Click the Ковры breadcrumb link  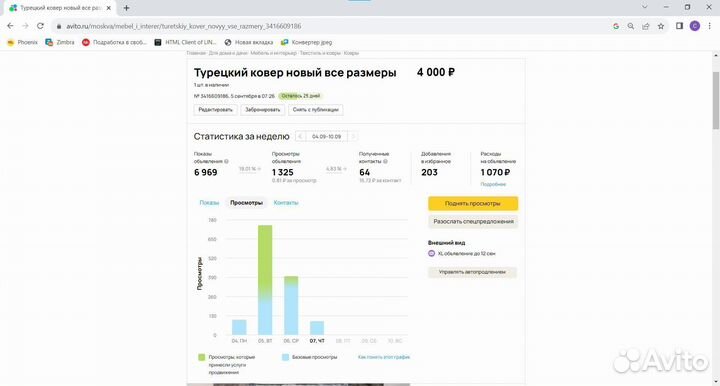click(351, 53)
